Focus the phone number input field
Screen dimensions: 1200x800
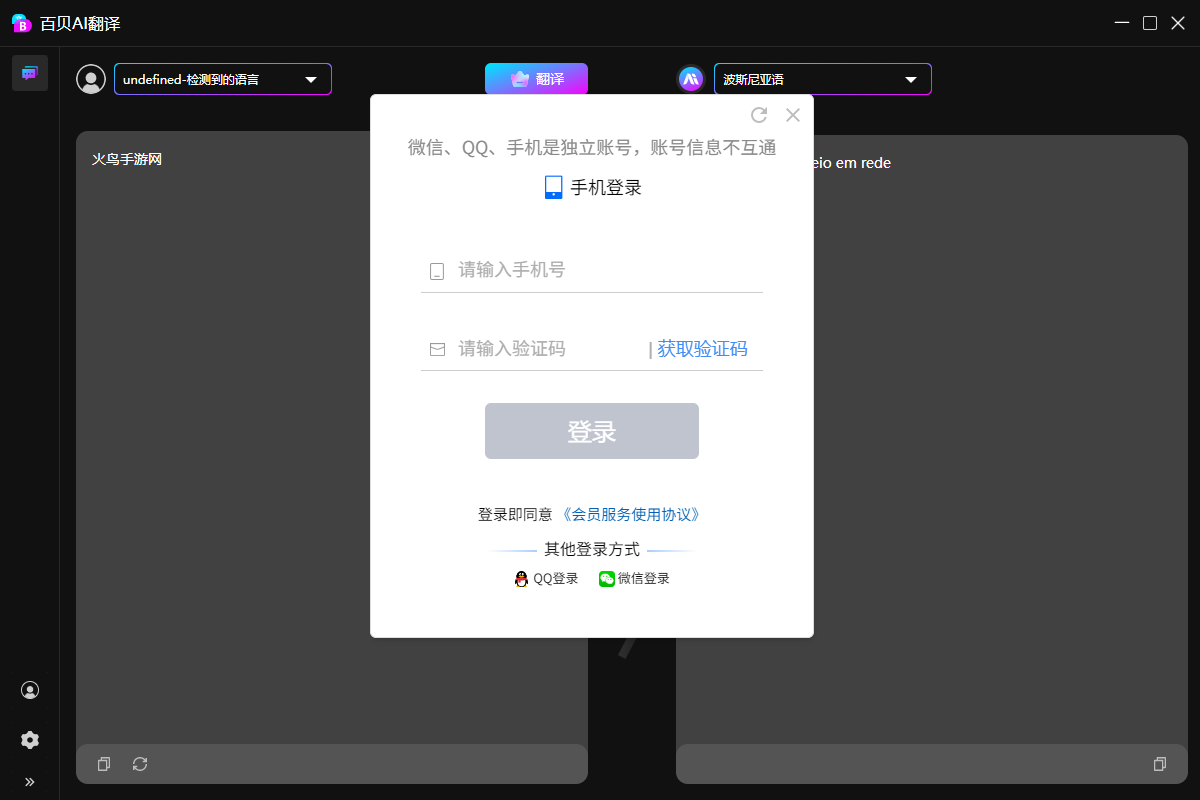coord(592,270)
